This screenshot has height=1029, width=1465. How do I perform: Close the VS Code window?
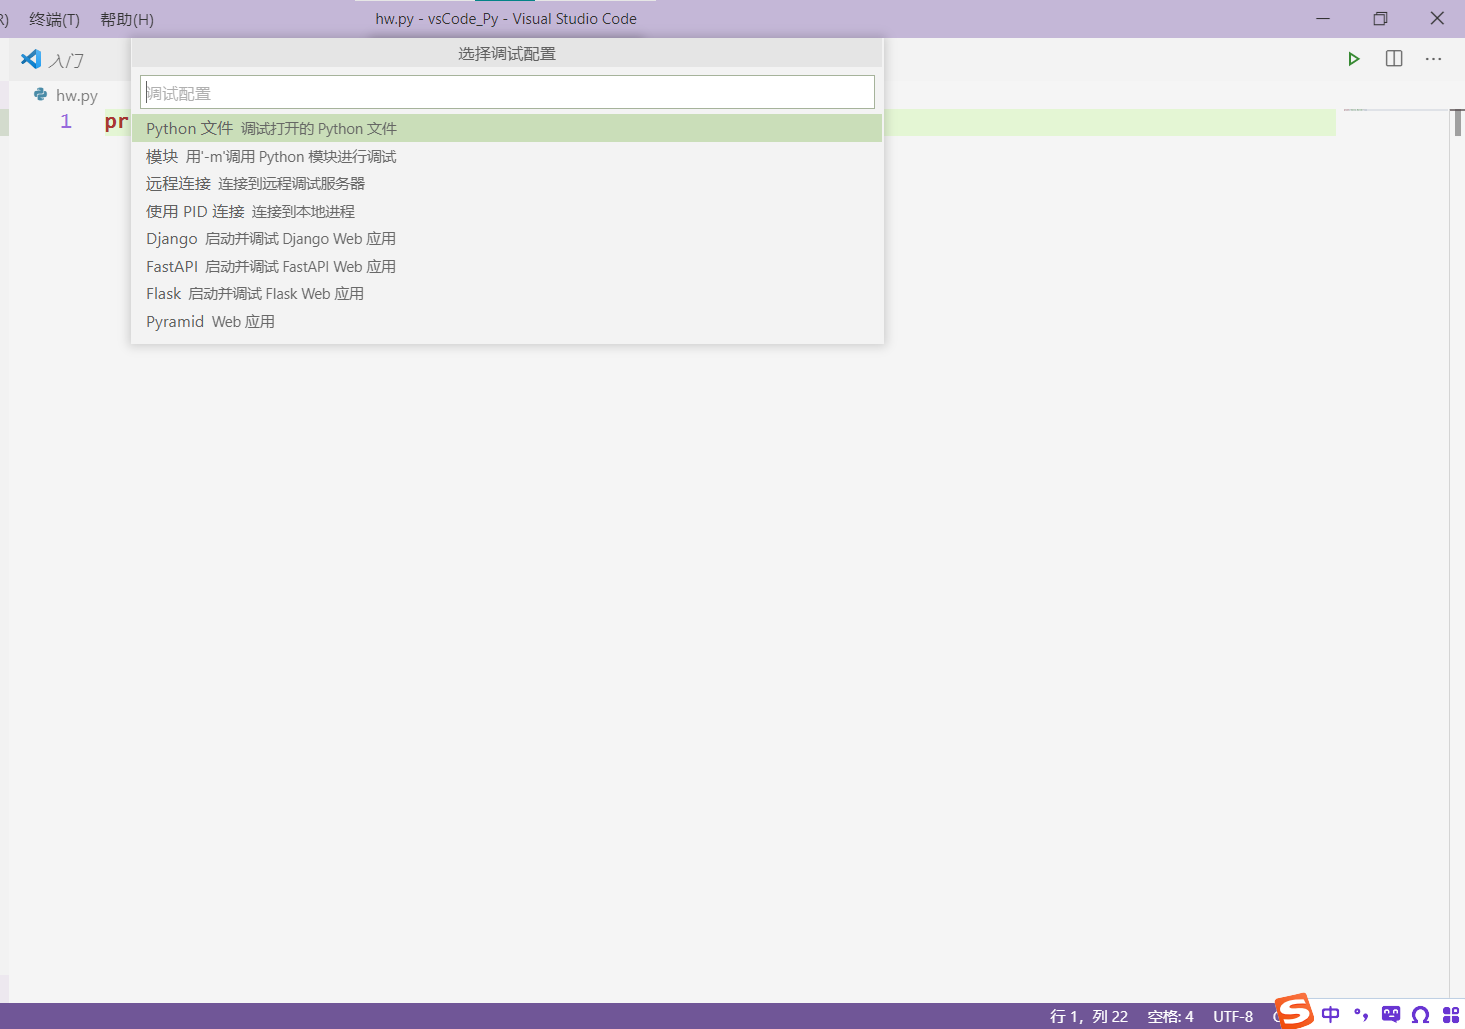[x=1437, y=18]
